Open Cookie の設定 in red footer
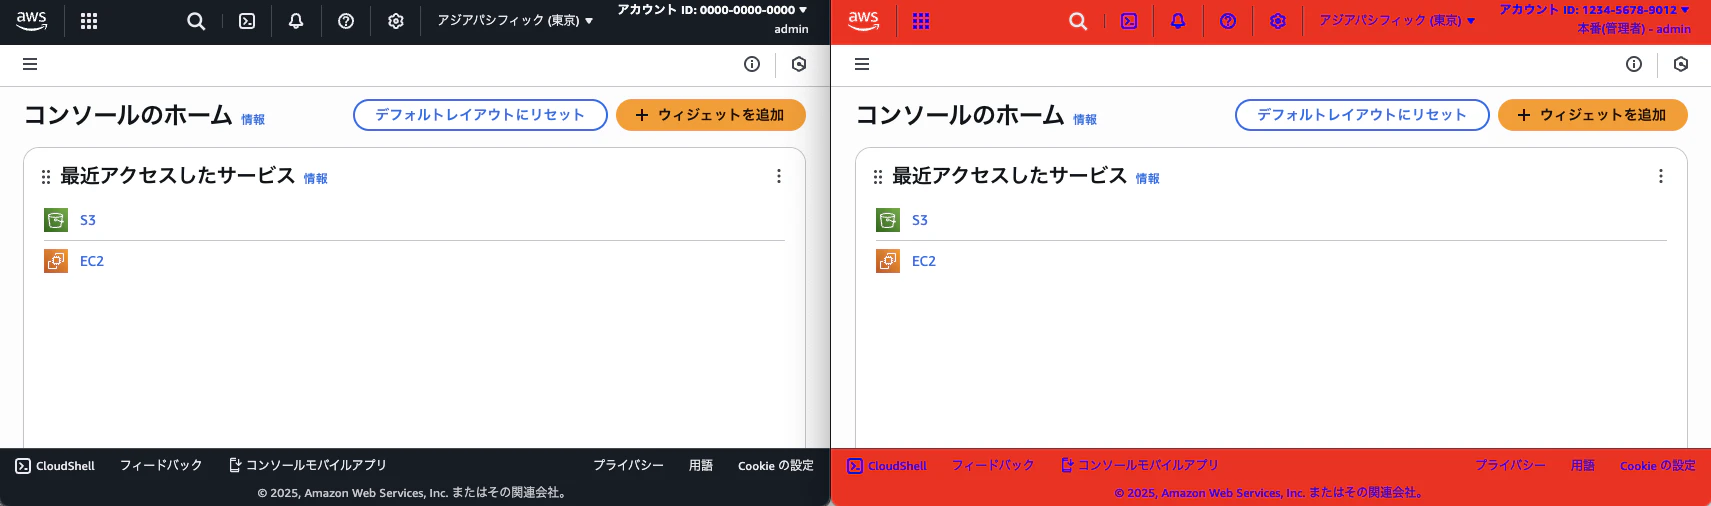Image resolution: width=1711 pixels, height=506 pixels. coord(1658,466)
